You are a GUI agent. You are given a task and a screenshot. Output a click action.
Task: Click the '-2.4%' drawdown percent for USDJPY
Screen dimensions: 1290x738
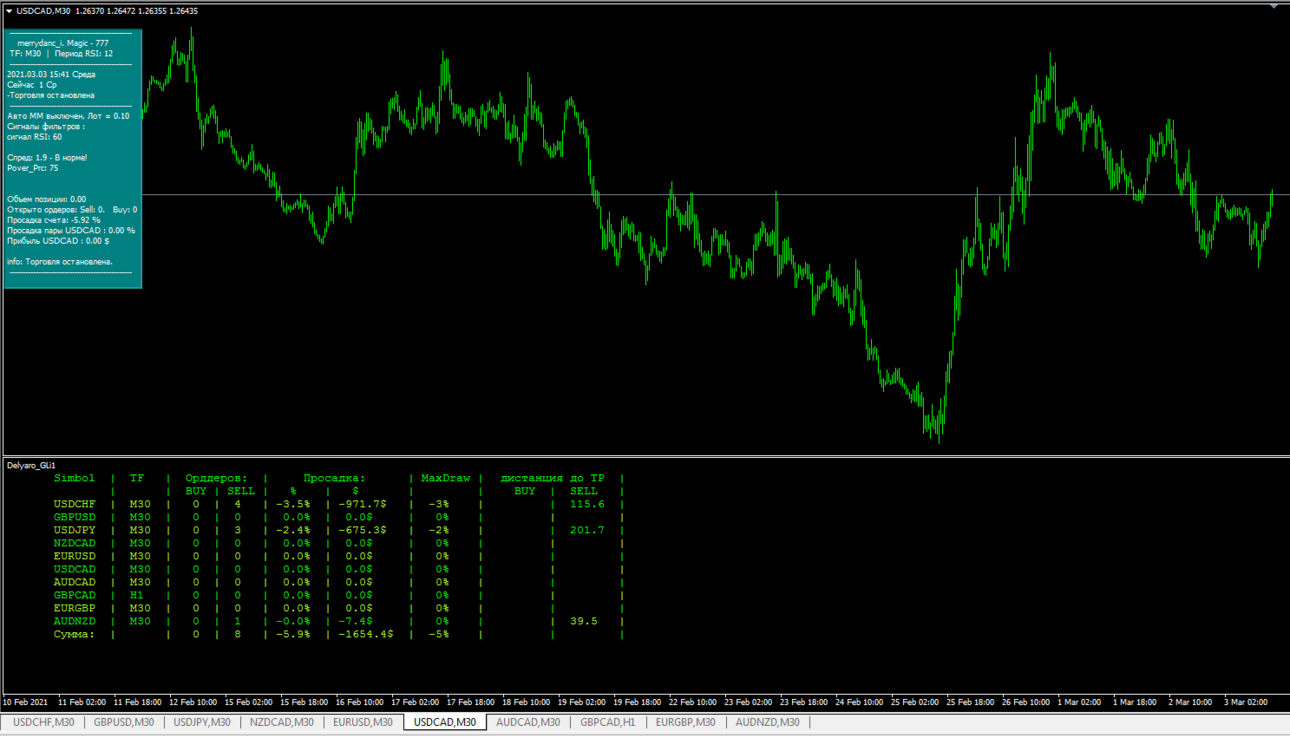click(x=294, y=530)
